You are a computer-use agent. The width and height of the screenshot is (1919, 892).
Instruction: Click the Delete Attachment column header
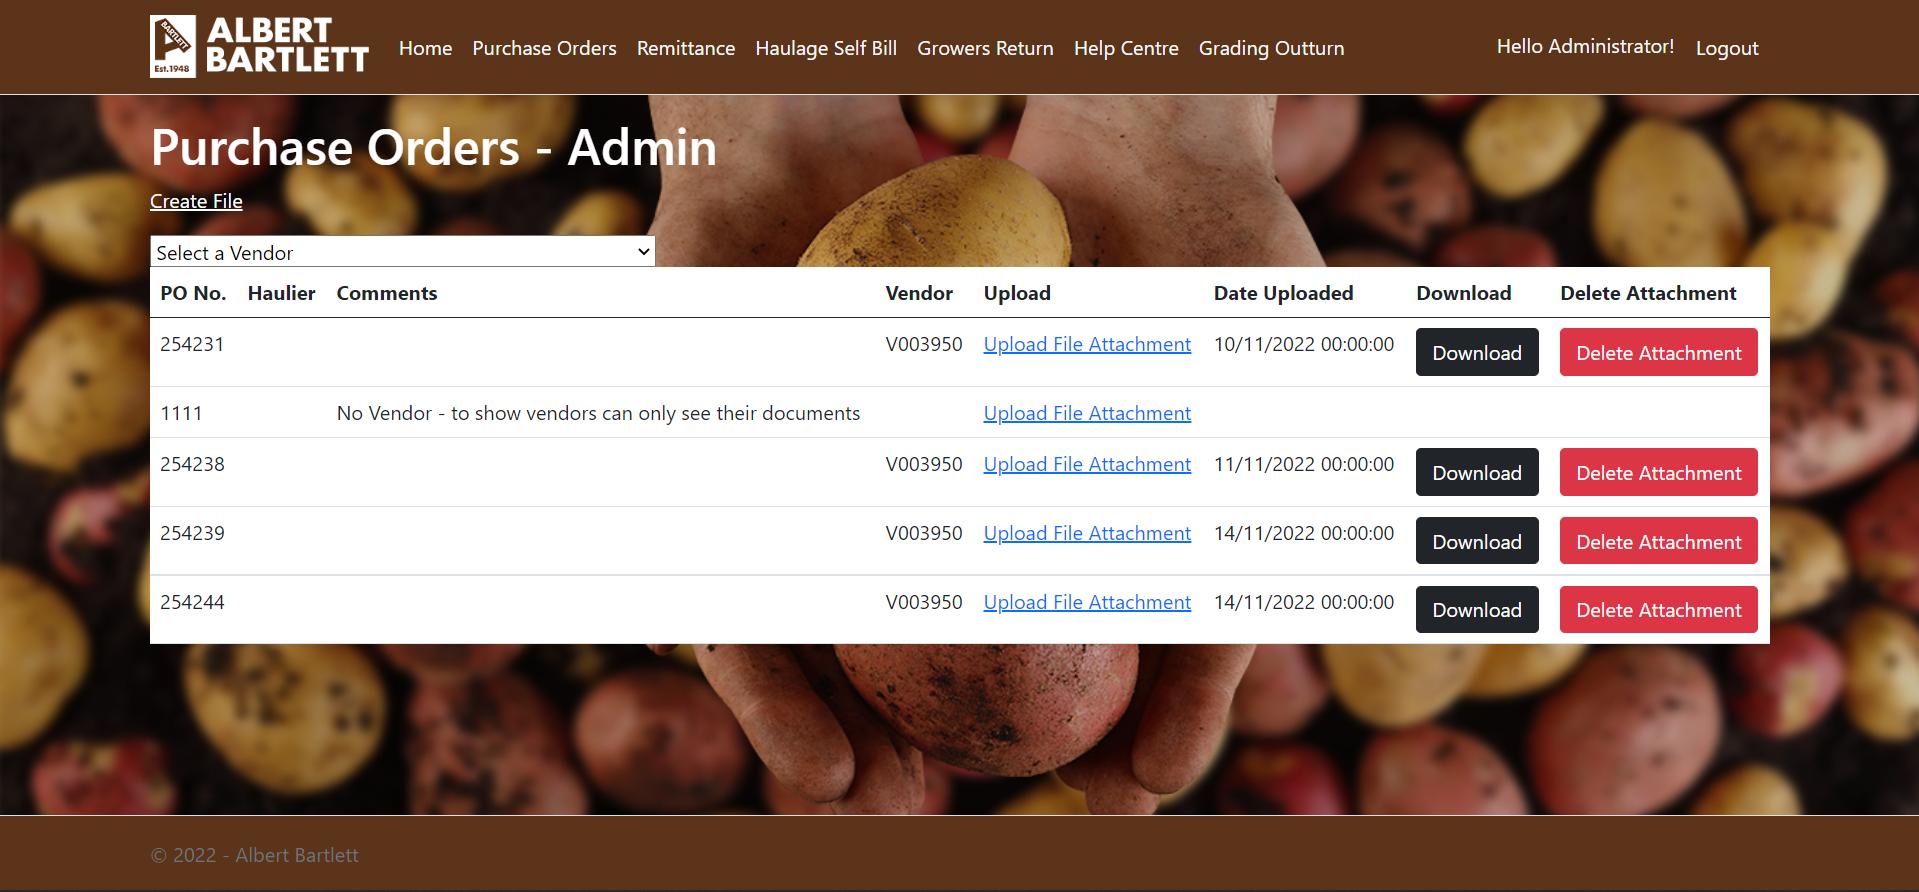1648,293
